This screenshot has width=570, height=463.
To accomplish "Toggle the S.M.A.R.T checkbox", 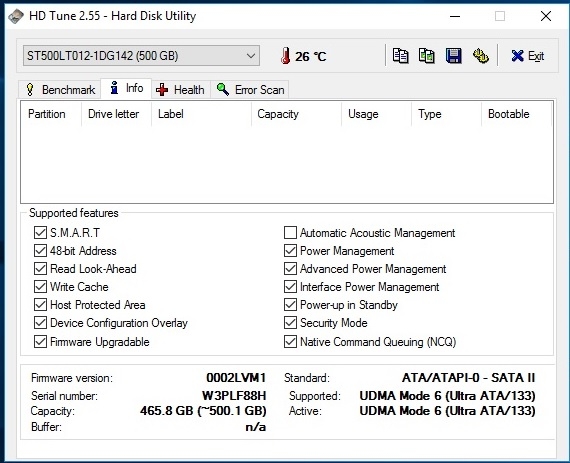I will [x=40, y=233].
